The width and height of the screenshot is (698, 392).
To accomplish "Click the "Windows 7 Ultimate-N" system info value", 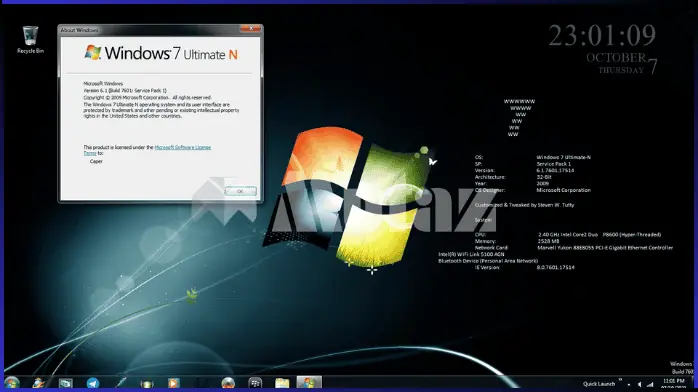I will click(564, 157).
